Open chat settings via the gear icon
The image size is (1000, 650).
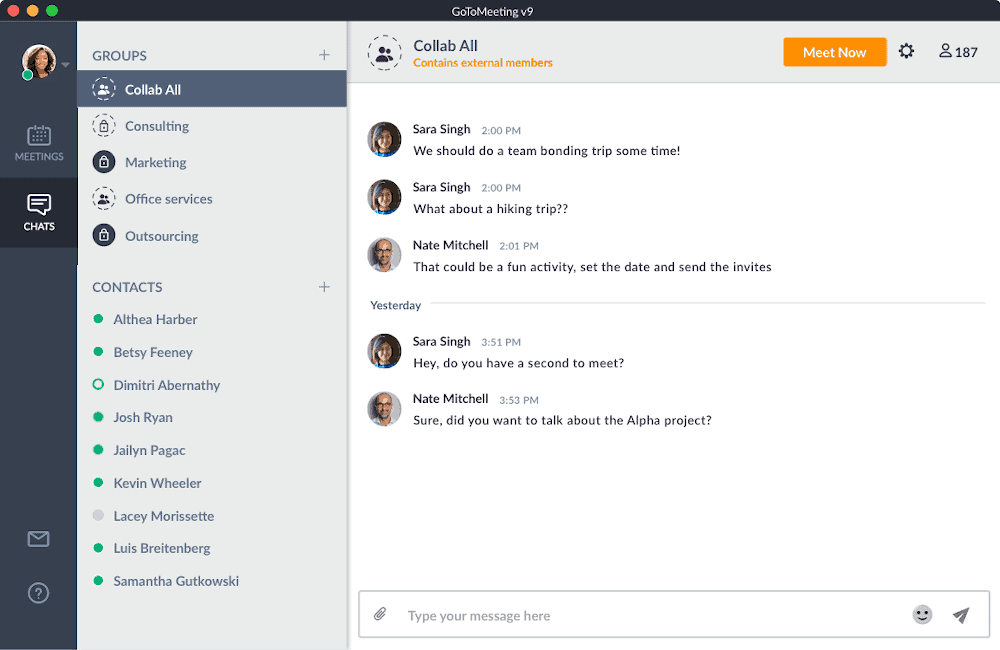[x=906, y=51]
